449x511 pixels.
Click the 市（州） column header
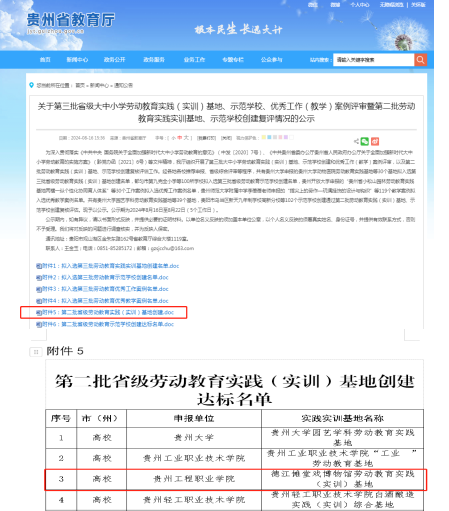click(102, 418)
